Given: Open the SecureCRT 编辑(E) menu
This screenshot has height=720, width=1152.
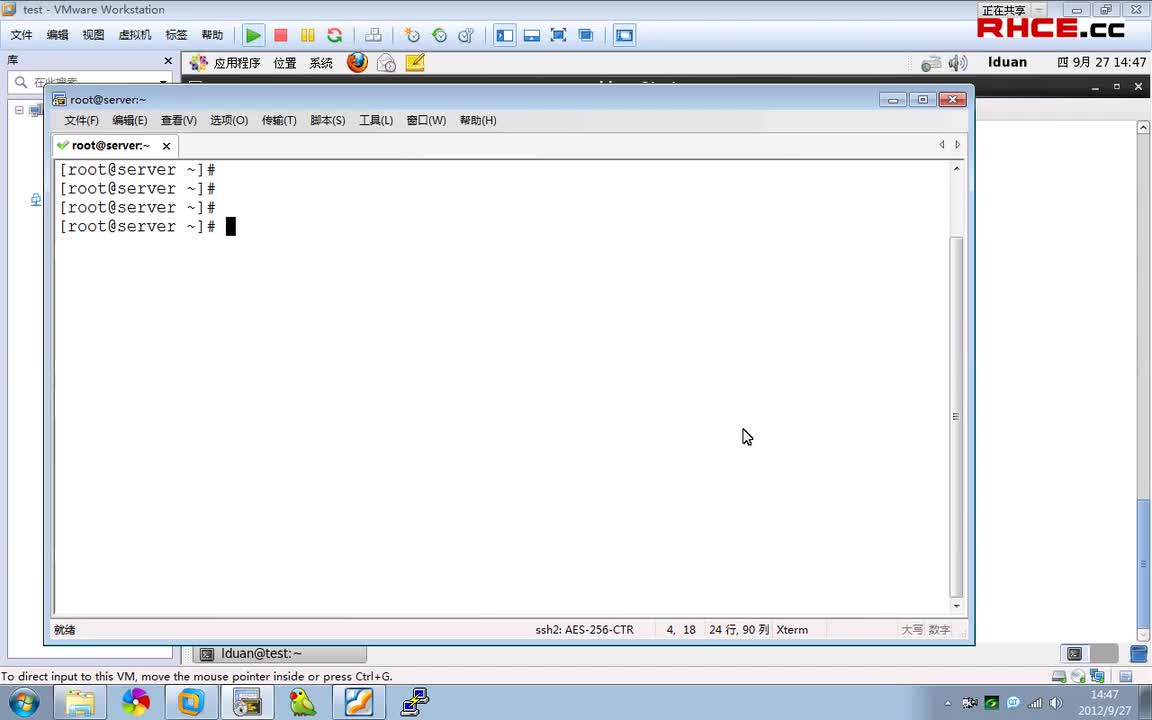Looking at the screenshot, I should (x=129, y=120).
